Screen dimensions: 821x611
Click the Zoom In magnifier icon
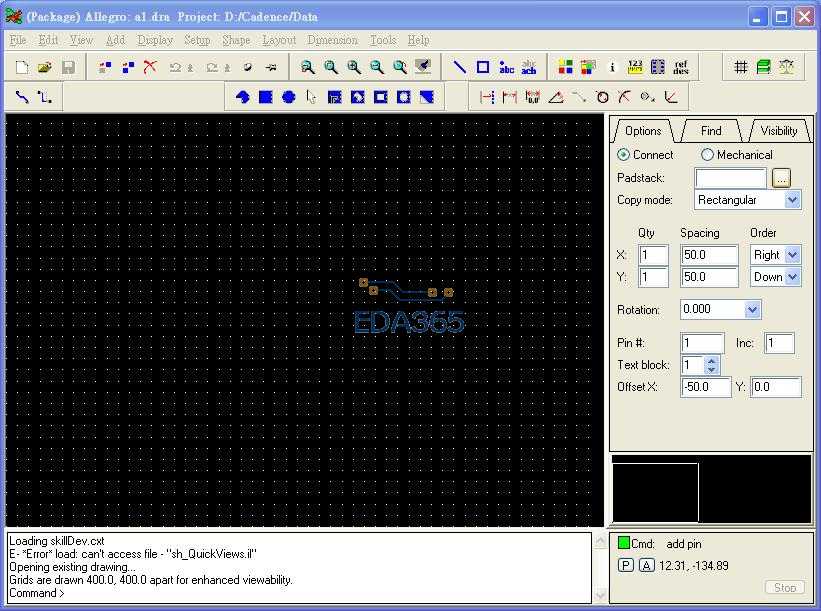(353, 67)
